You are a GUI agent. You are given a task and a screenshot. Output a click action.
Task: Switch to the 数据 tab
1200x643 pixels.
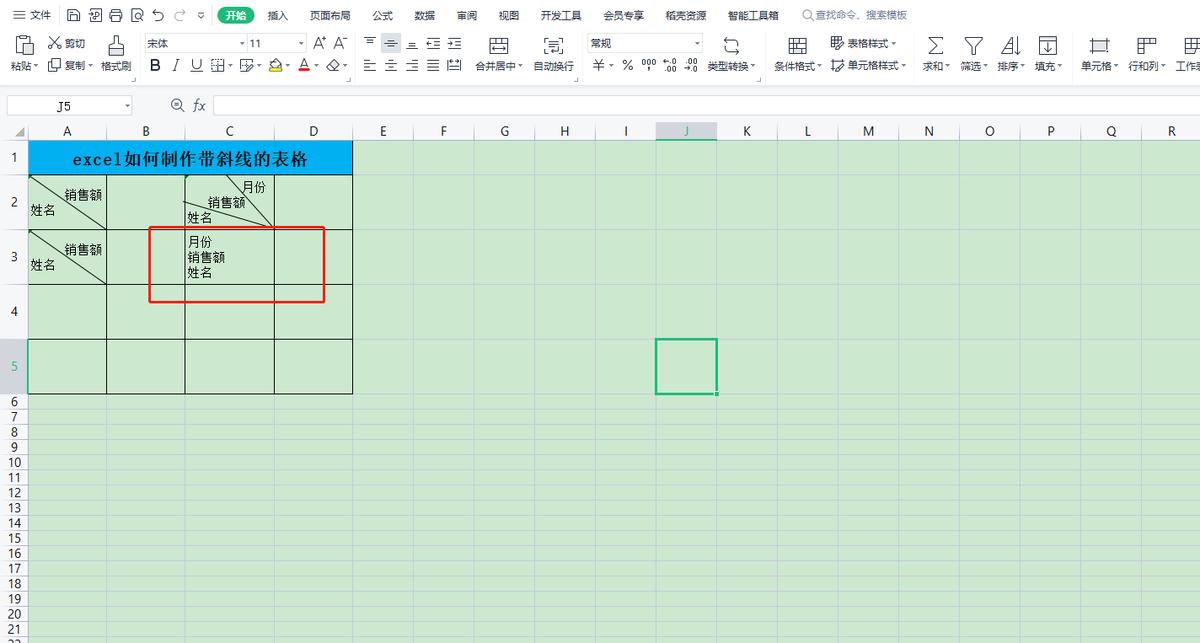(424, 16)
